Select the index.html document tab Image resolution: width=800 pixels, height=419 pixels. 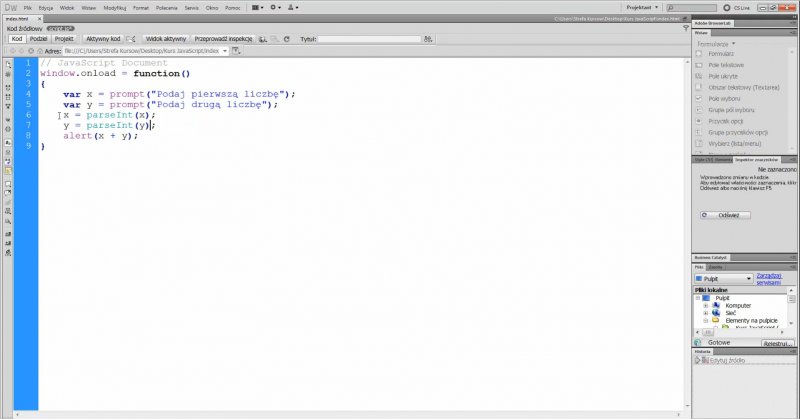pos(20,18)
